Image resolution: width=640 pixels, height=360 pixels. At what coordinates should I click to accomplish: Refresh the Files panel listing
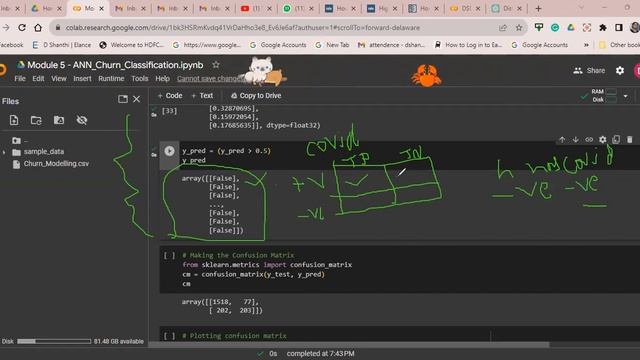pos(36,120)
